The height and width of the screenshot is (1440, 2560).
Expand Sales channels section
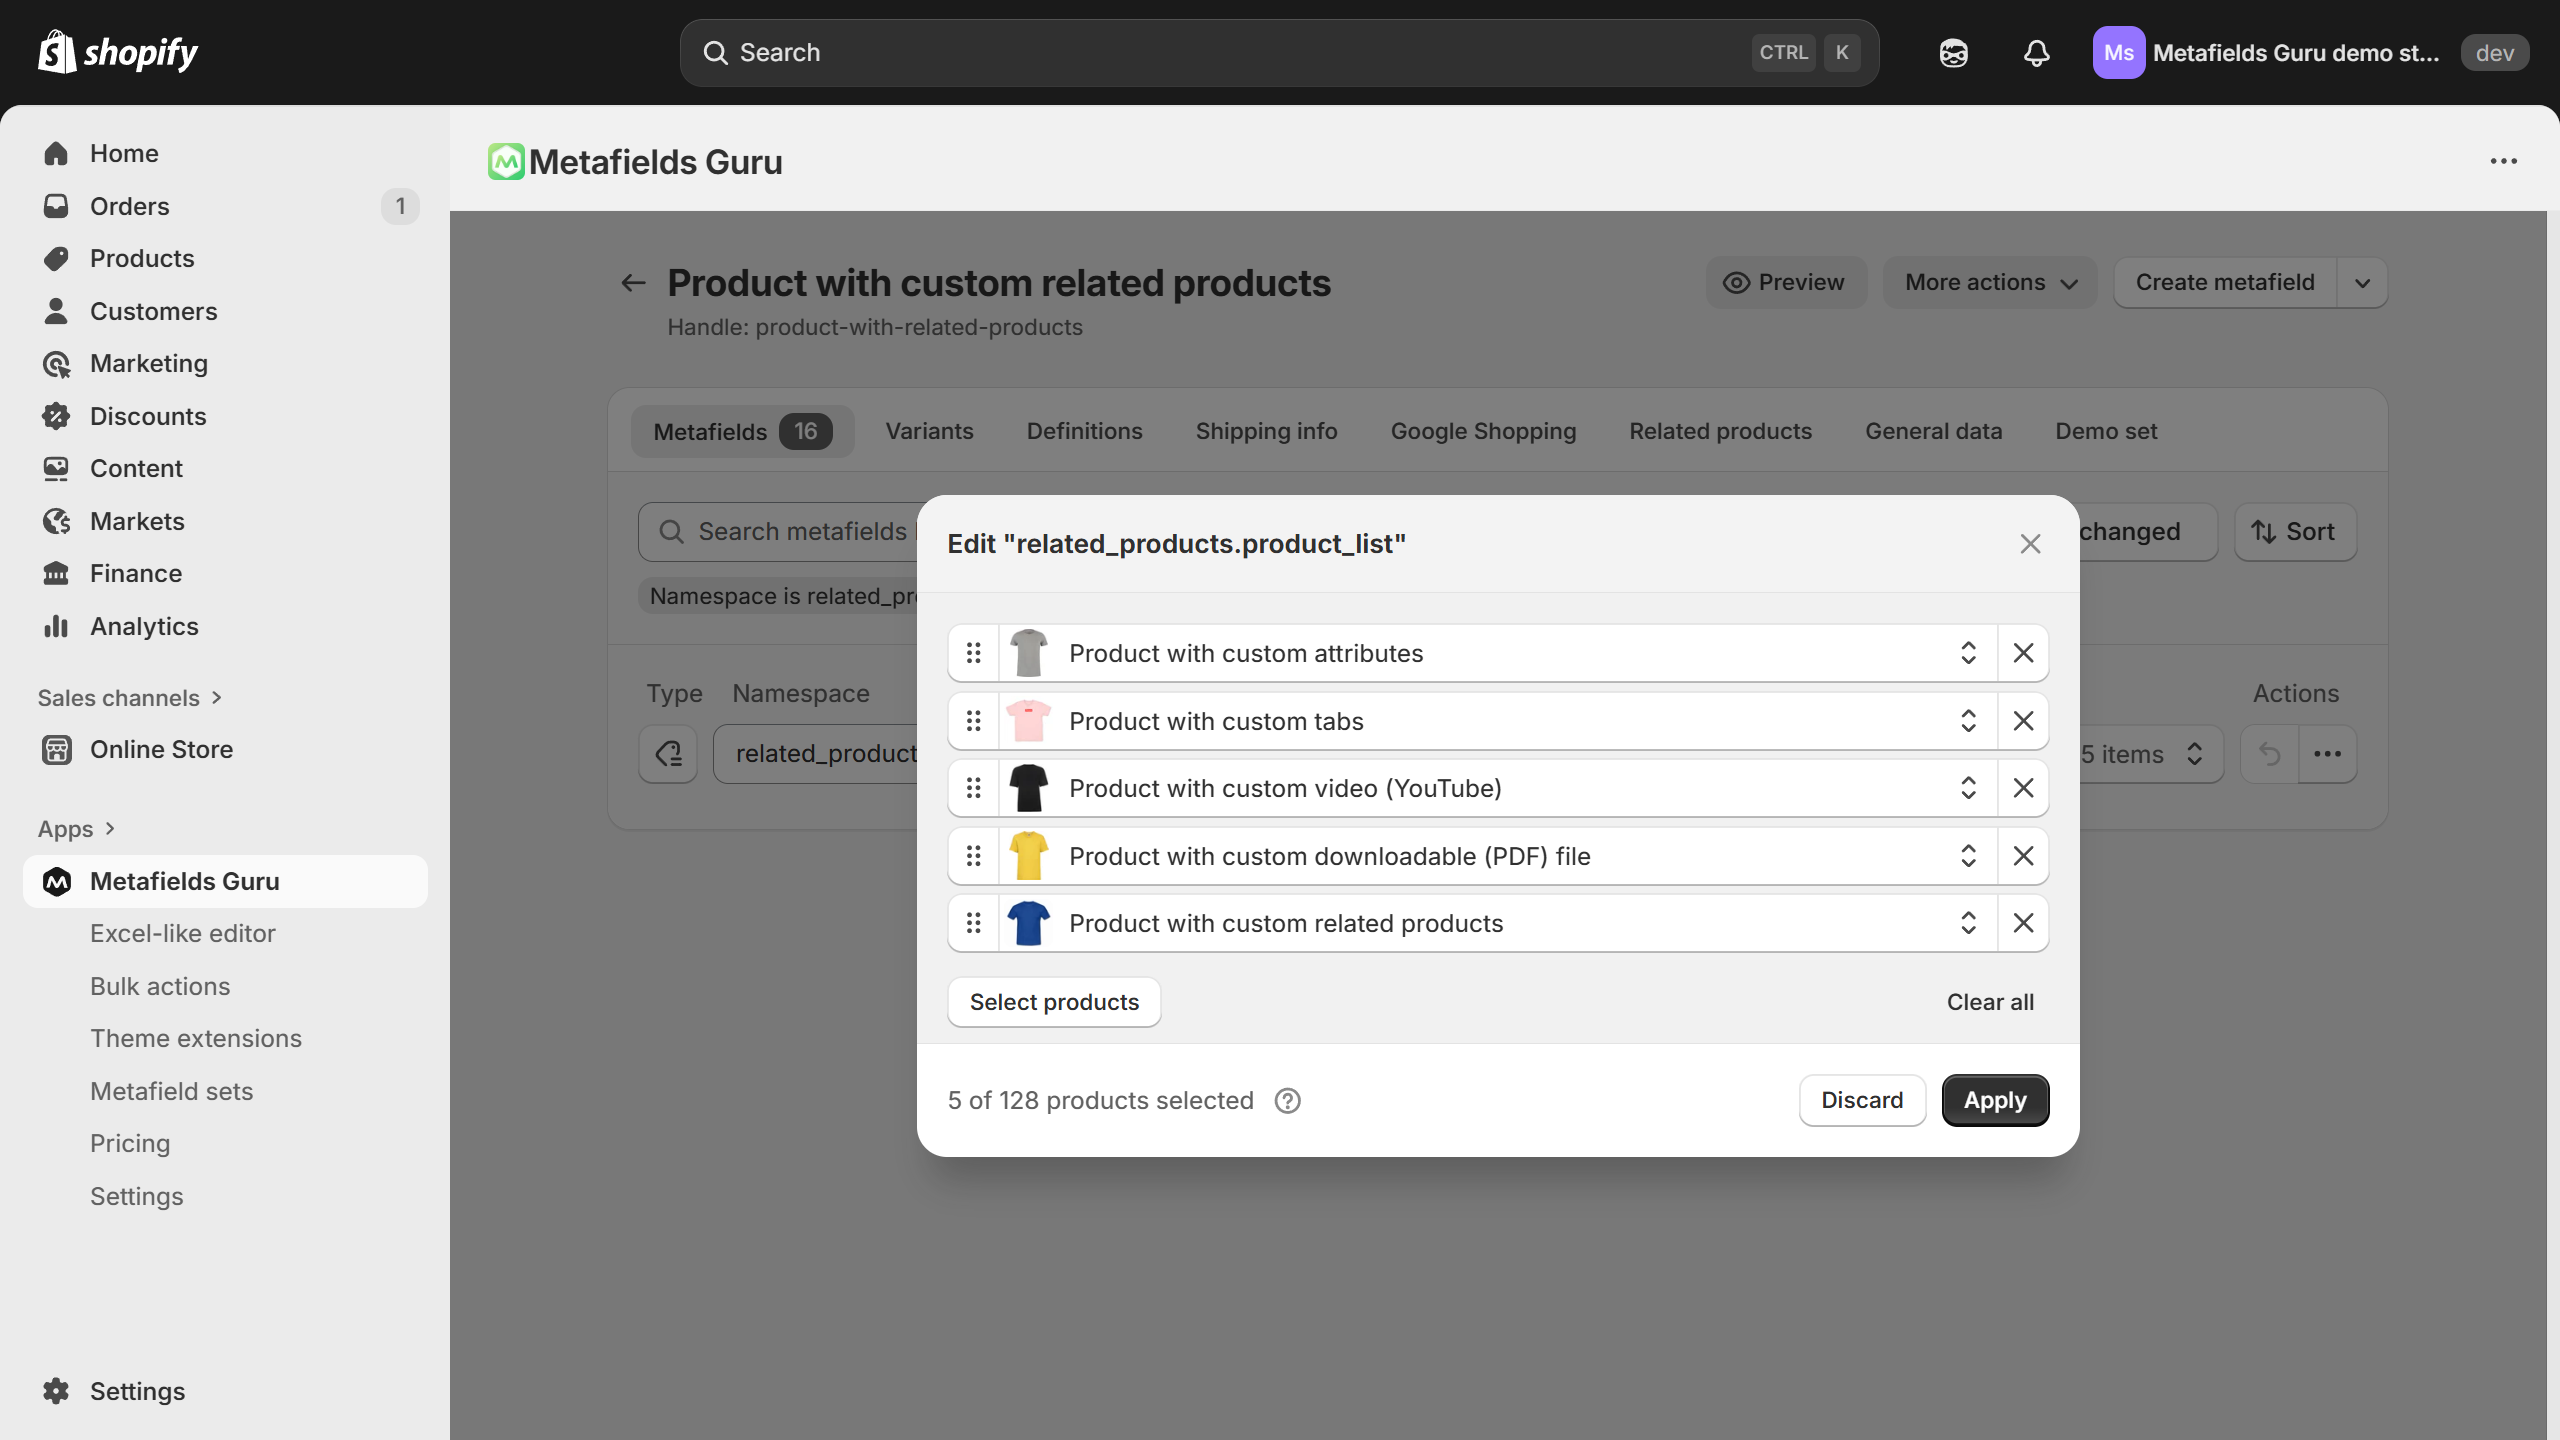[216, 698]
